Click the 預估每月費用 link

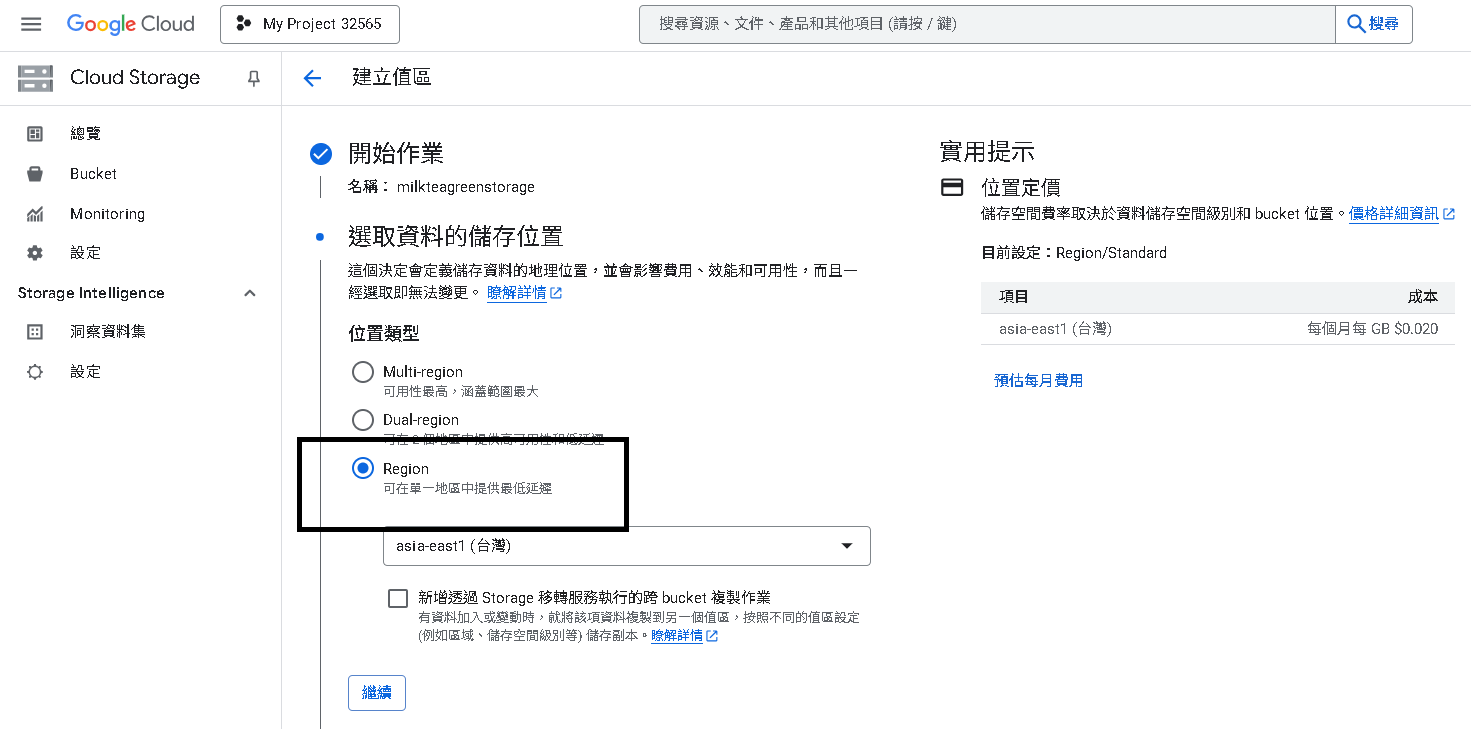pyautogui.click(x=1038, y=380)
